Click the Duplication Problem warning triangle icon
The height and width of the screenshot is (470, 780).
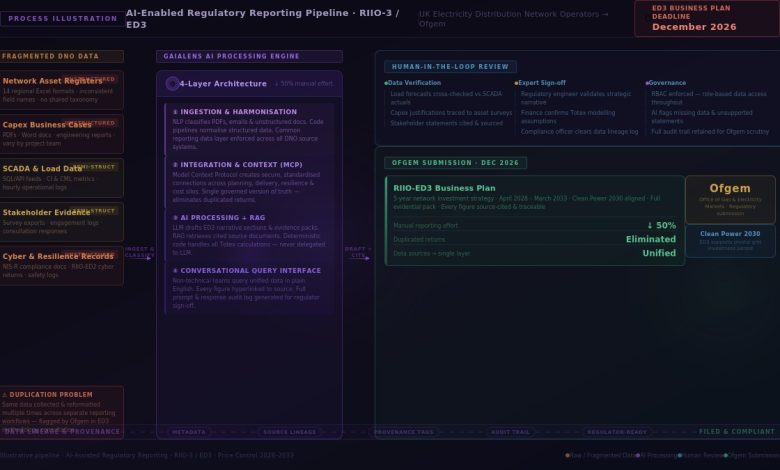coord(5,395)
